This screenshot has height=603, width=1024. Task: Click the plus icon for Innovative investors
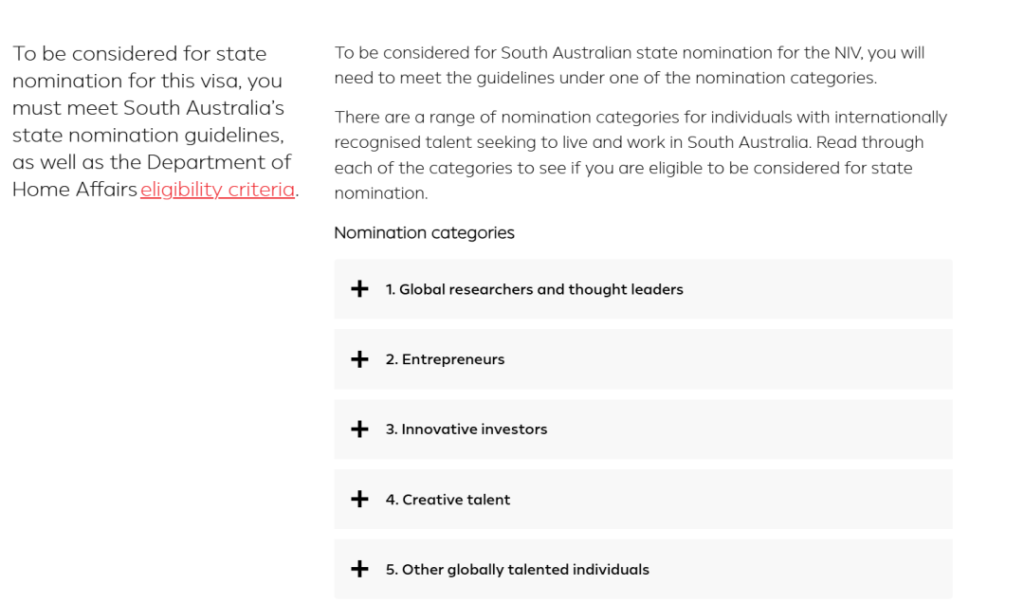click(359, 429)
